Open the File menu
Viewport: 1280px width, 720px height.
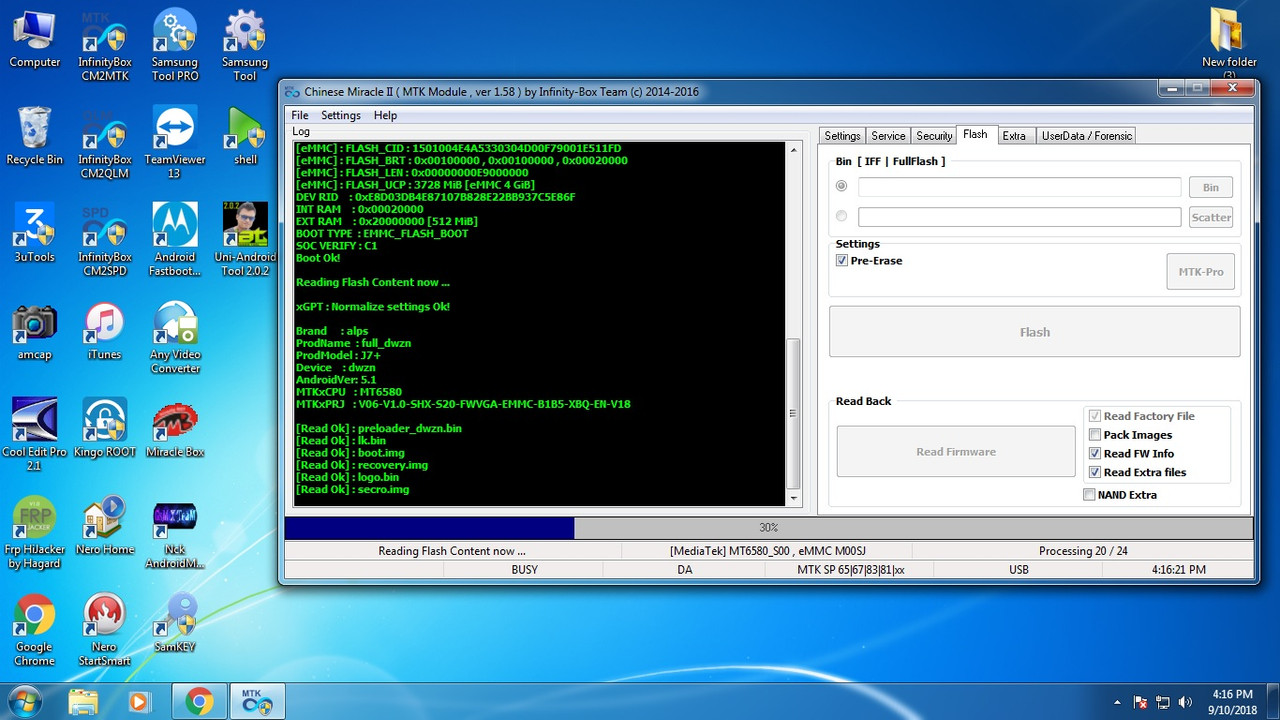[300, 115]
